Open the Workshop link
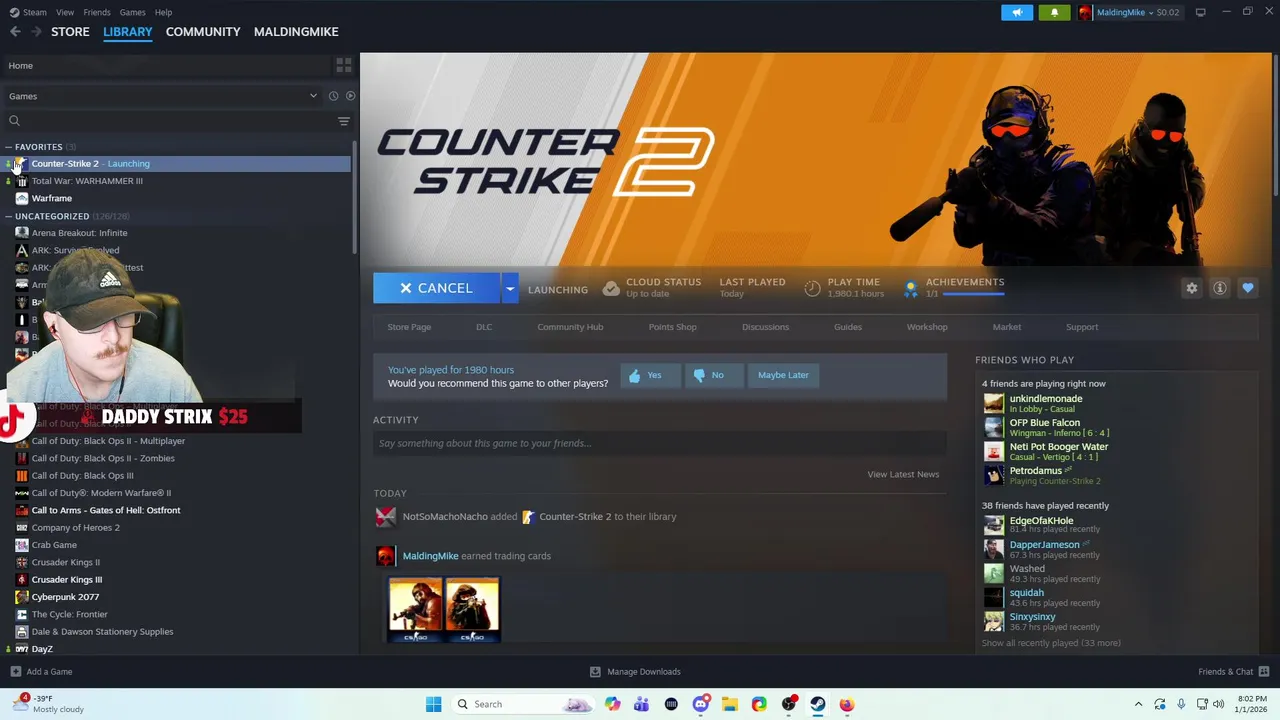This screenshot has height=720, width=1280. click(927, 327)
